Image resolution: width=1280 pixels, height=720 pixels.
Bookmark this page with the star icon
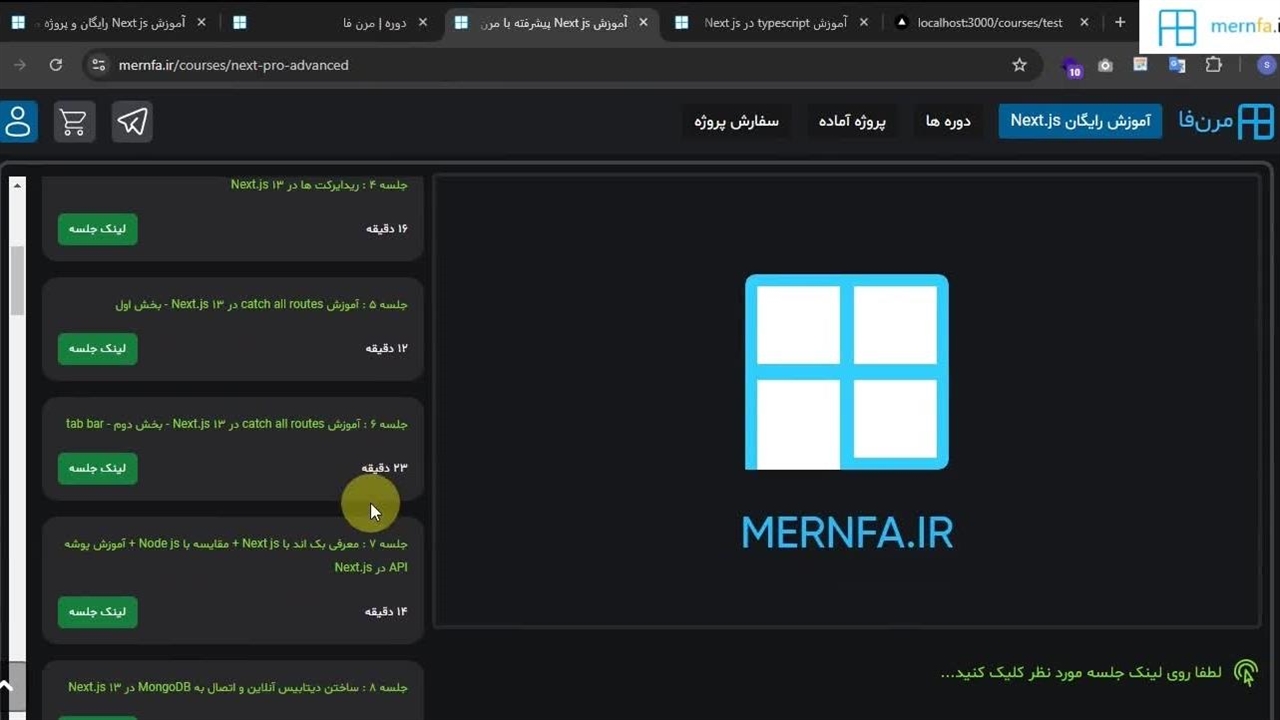coord(1019,65)
